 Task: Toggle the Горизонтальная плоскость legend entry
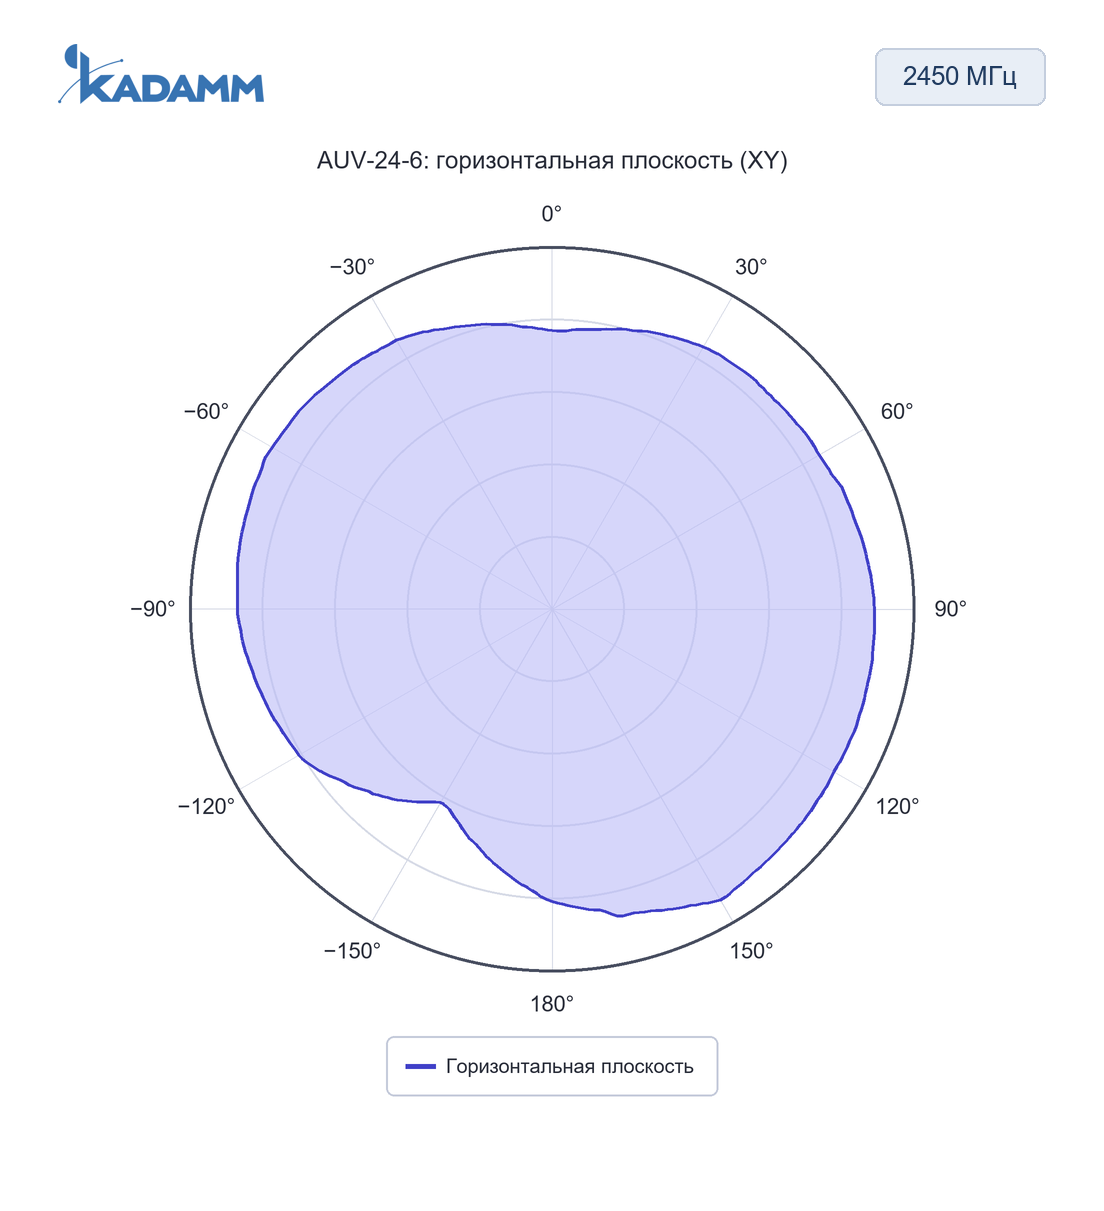click(x=552, y=1066)
